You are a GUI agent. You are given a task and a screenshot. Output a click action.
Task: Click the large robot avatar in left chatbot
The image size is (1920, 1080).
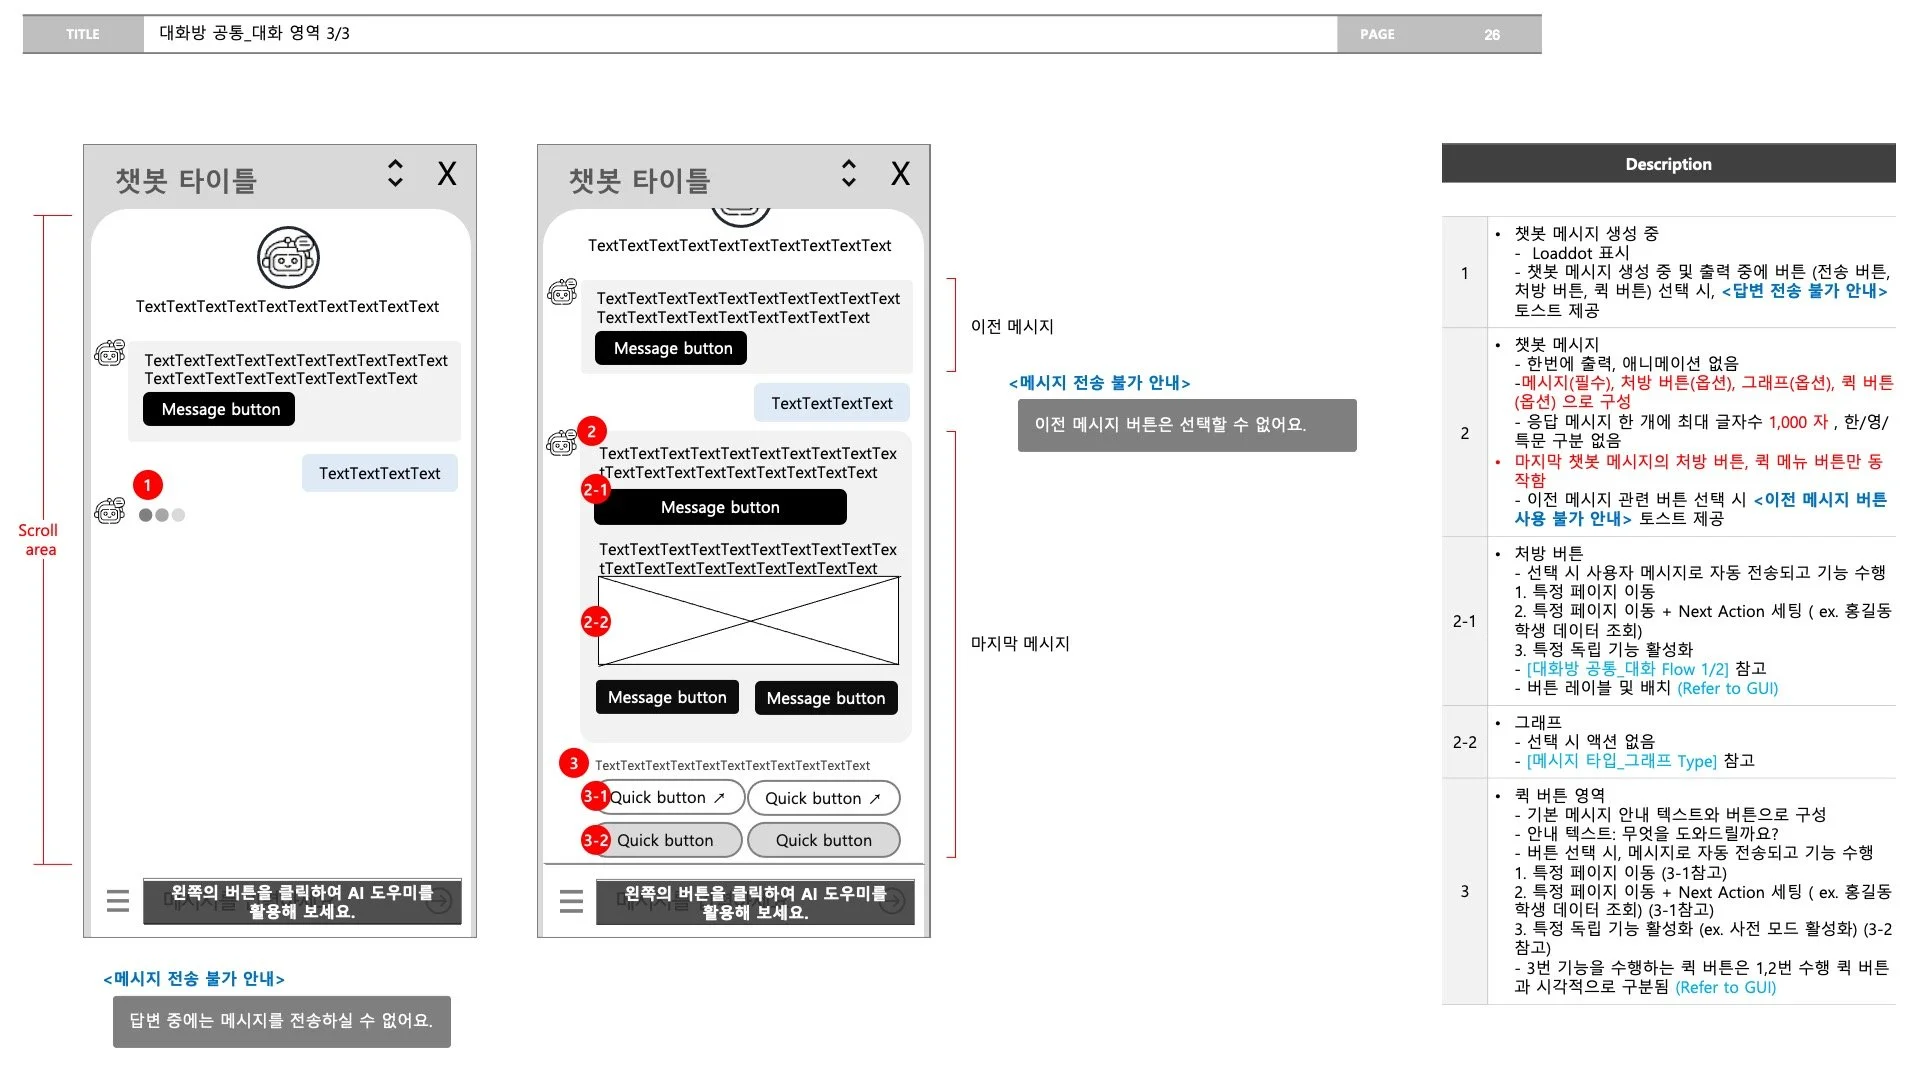tap(288, 258)
